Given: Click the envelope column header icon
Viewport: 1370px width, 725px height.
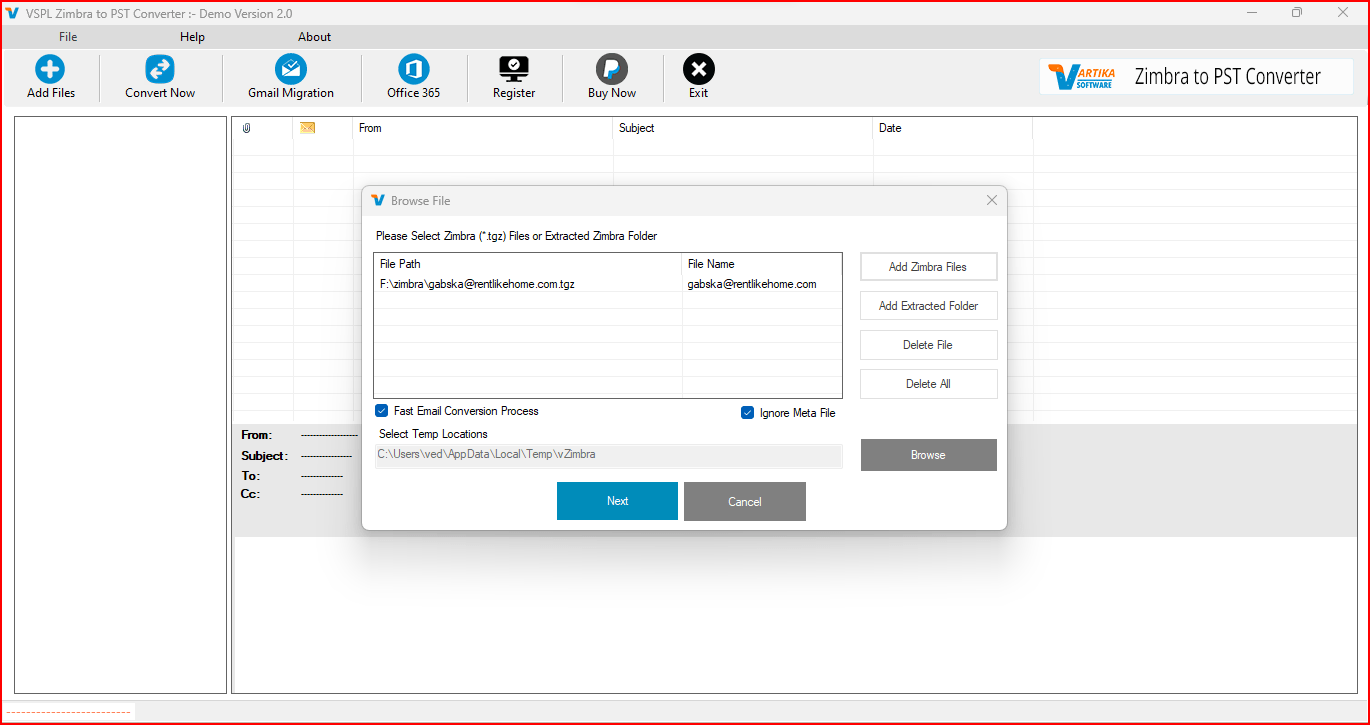Looking at the screenshot, I should point(307,128).
